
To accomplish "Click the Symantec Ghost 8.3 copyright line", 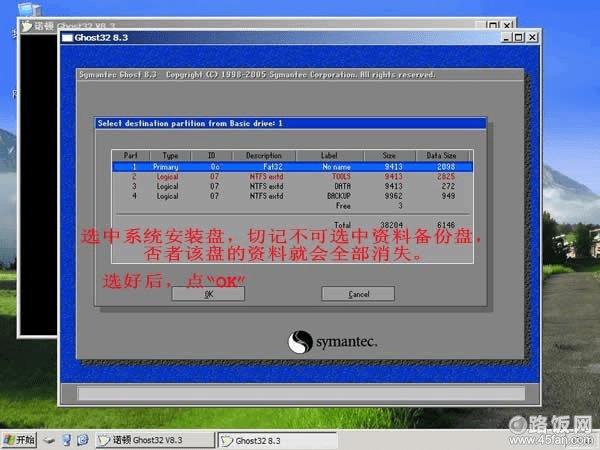I will tap(257, 75).
